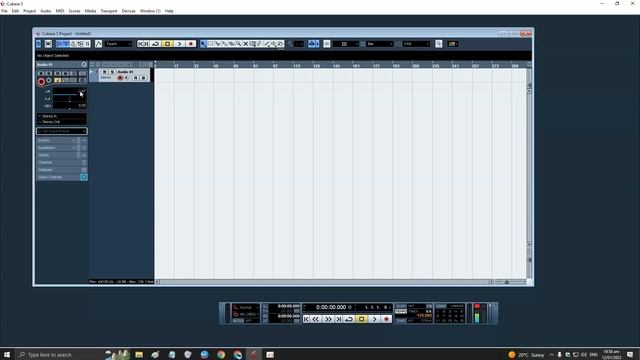Open the Devices menu
Image resolution: width=640 pixels, height=360 pixels.
129,11
